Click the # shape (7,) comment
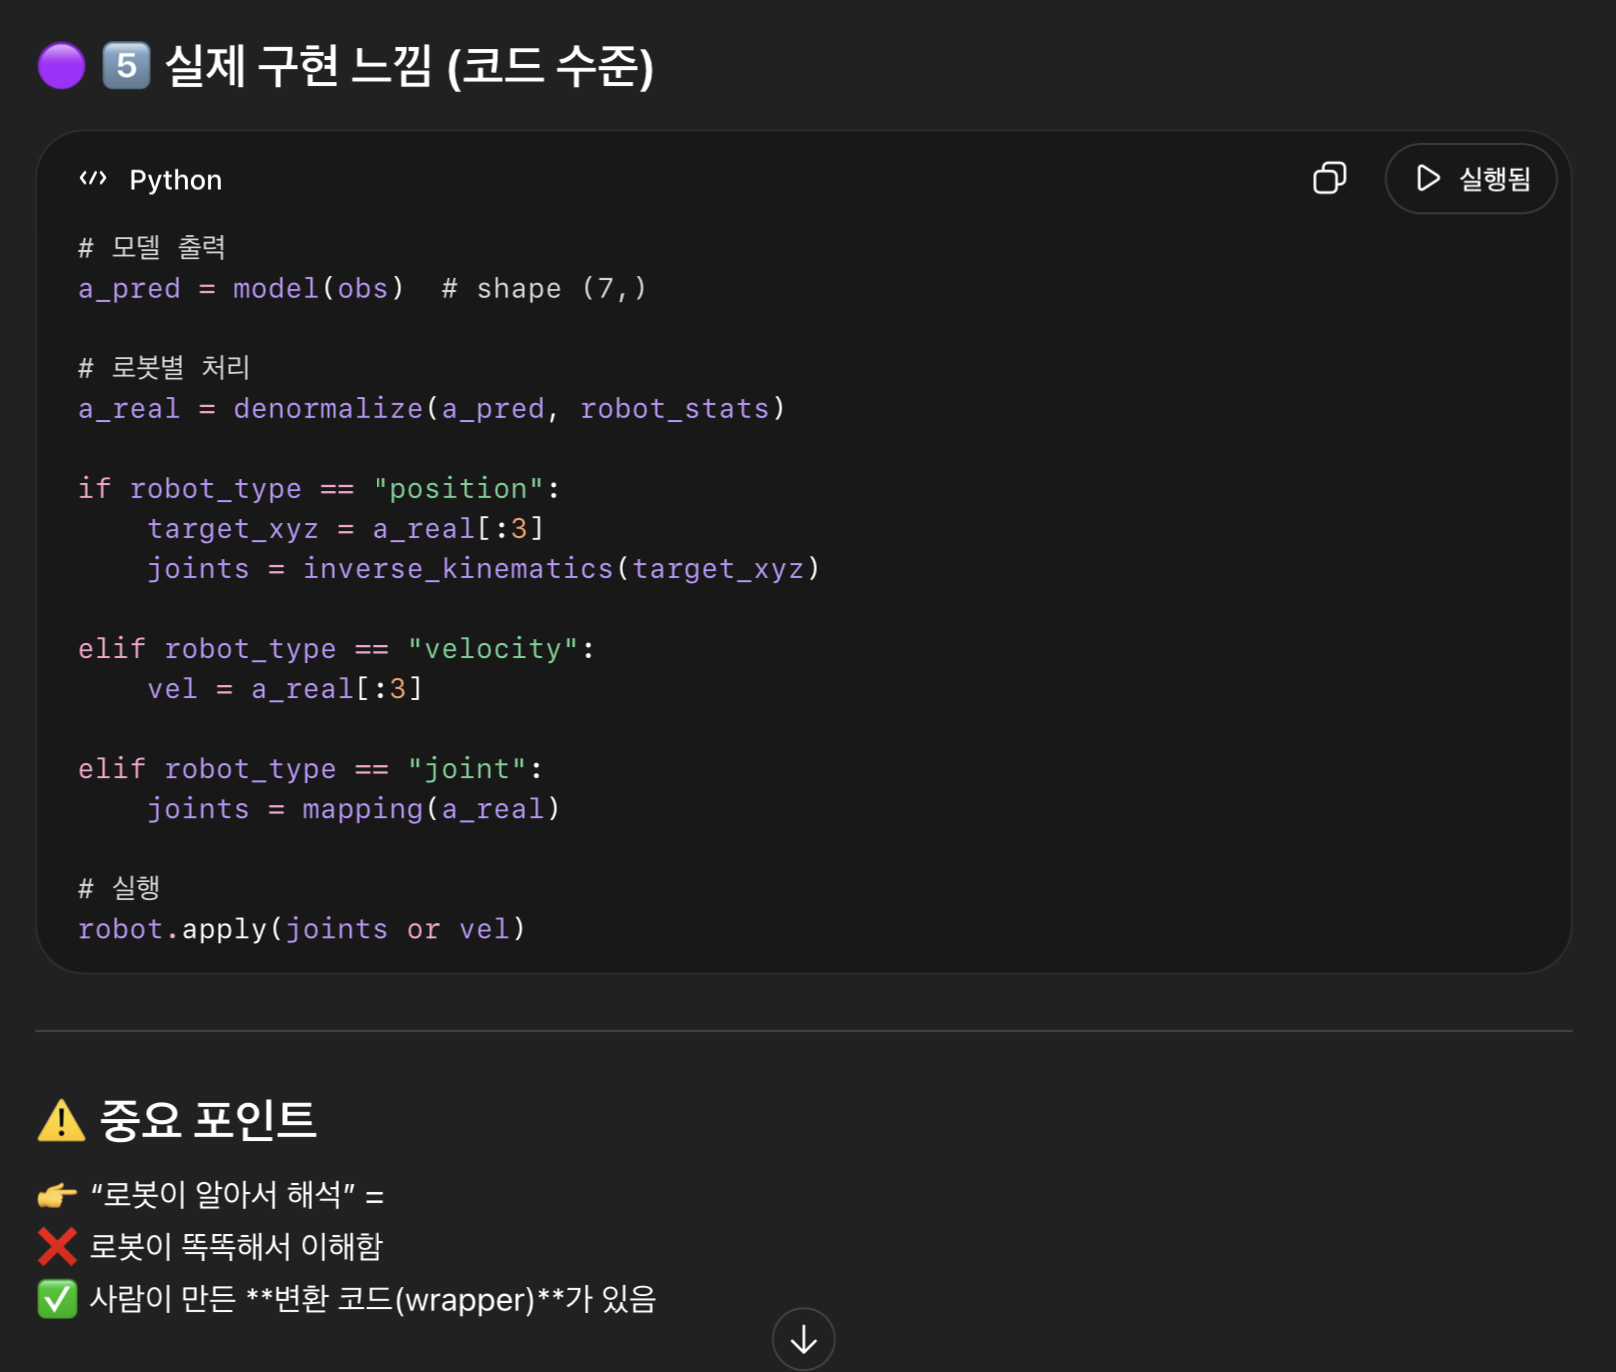The height and width of the screenshot is (1372, 1616). [x=545, y=288]
